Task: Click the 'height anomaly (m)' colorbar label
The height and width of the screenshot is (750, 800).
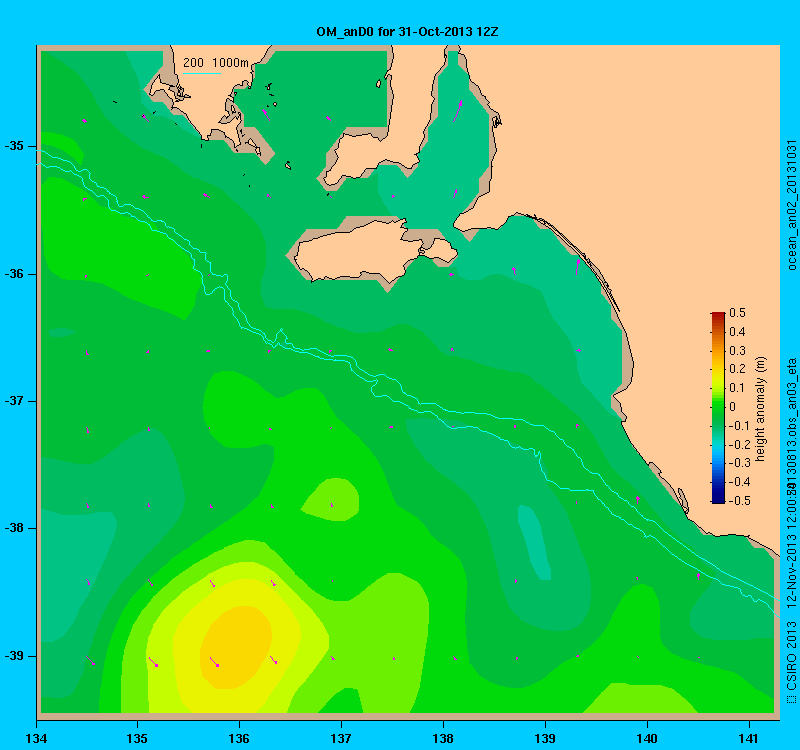Action: (761, 409)
